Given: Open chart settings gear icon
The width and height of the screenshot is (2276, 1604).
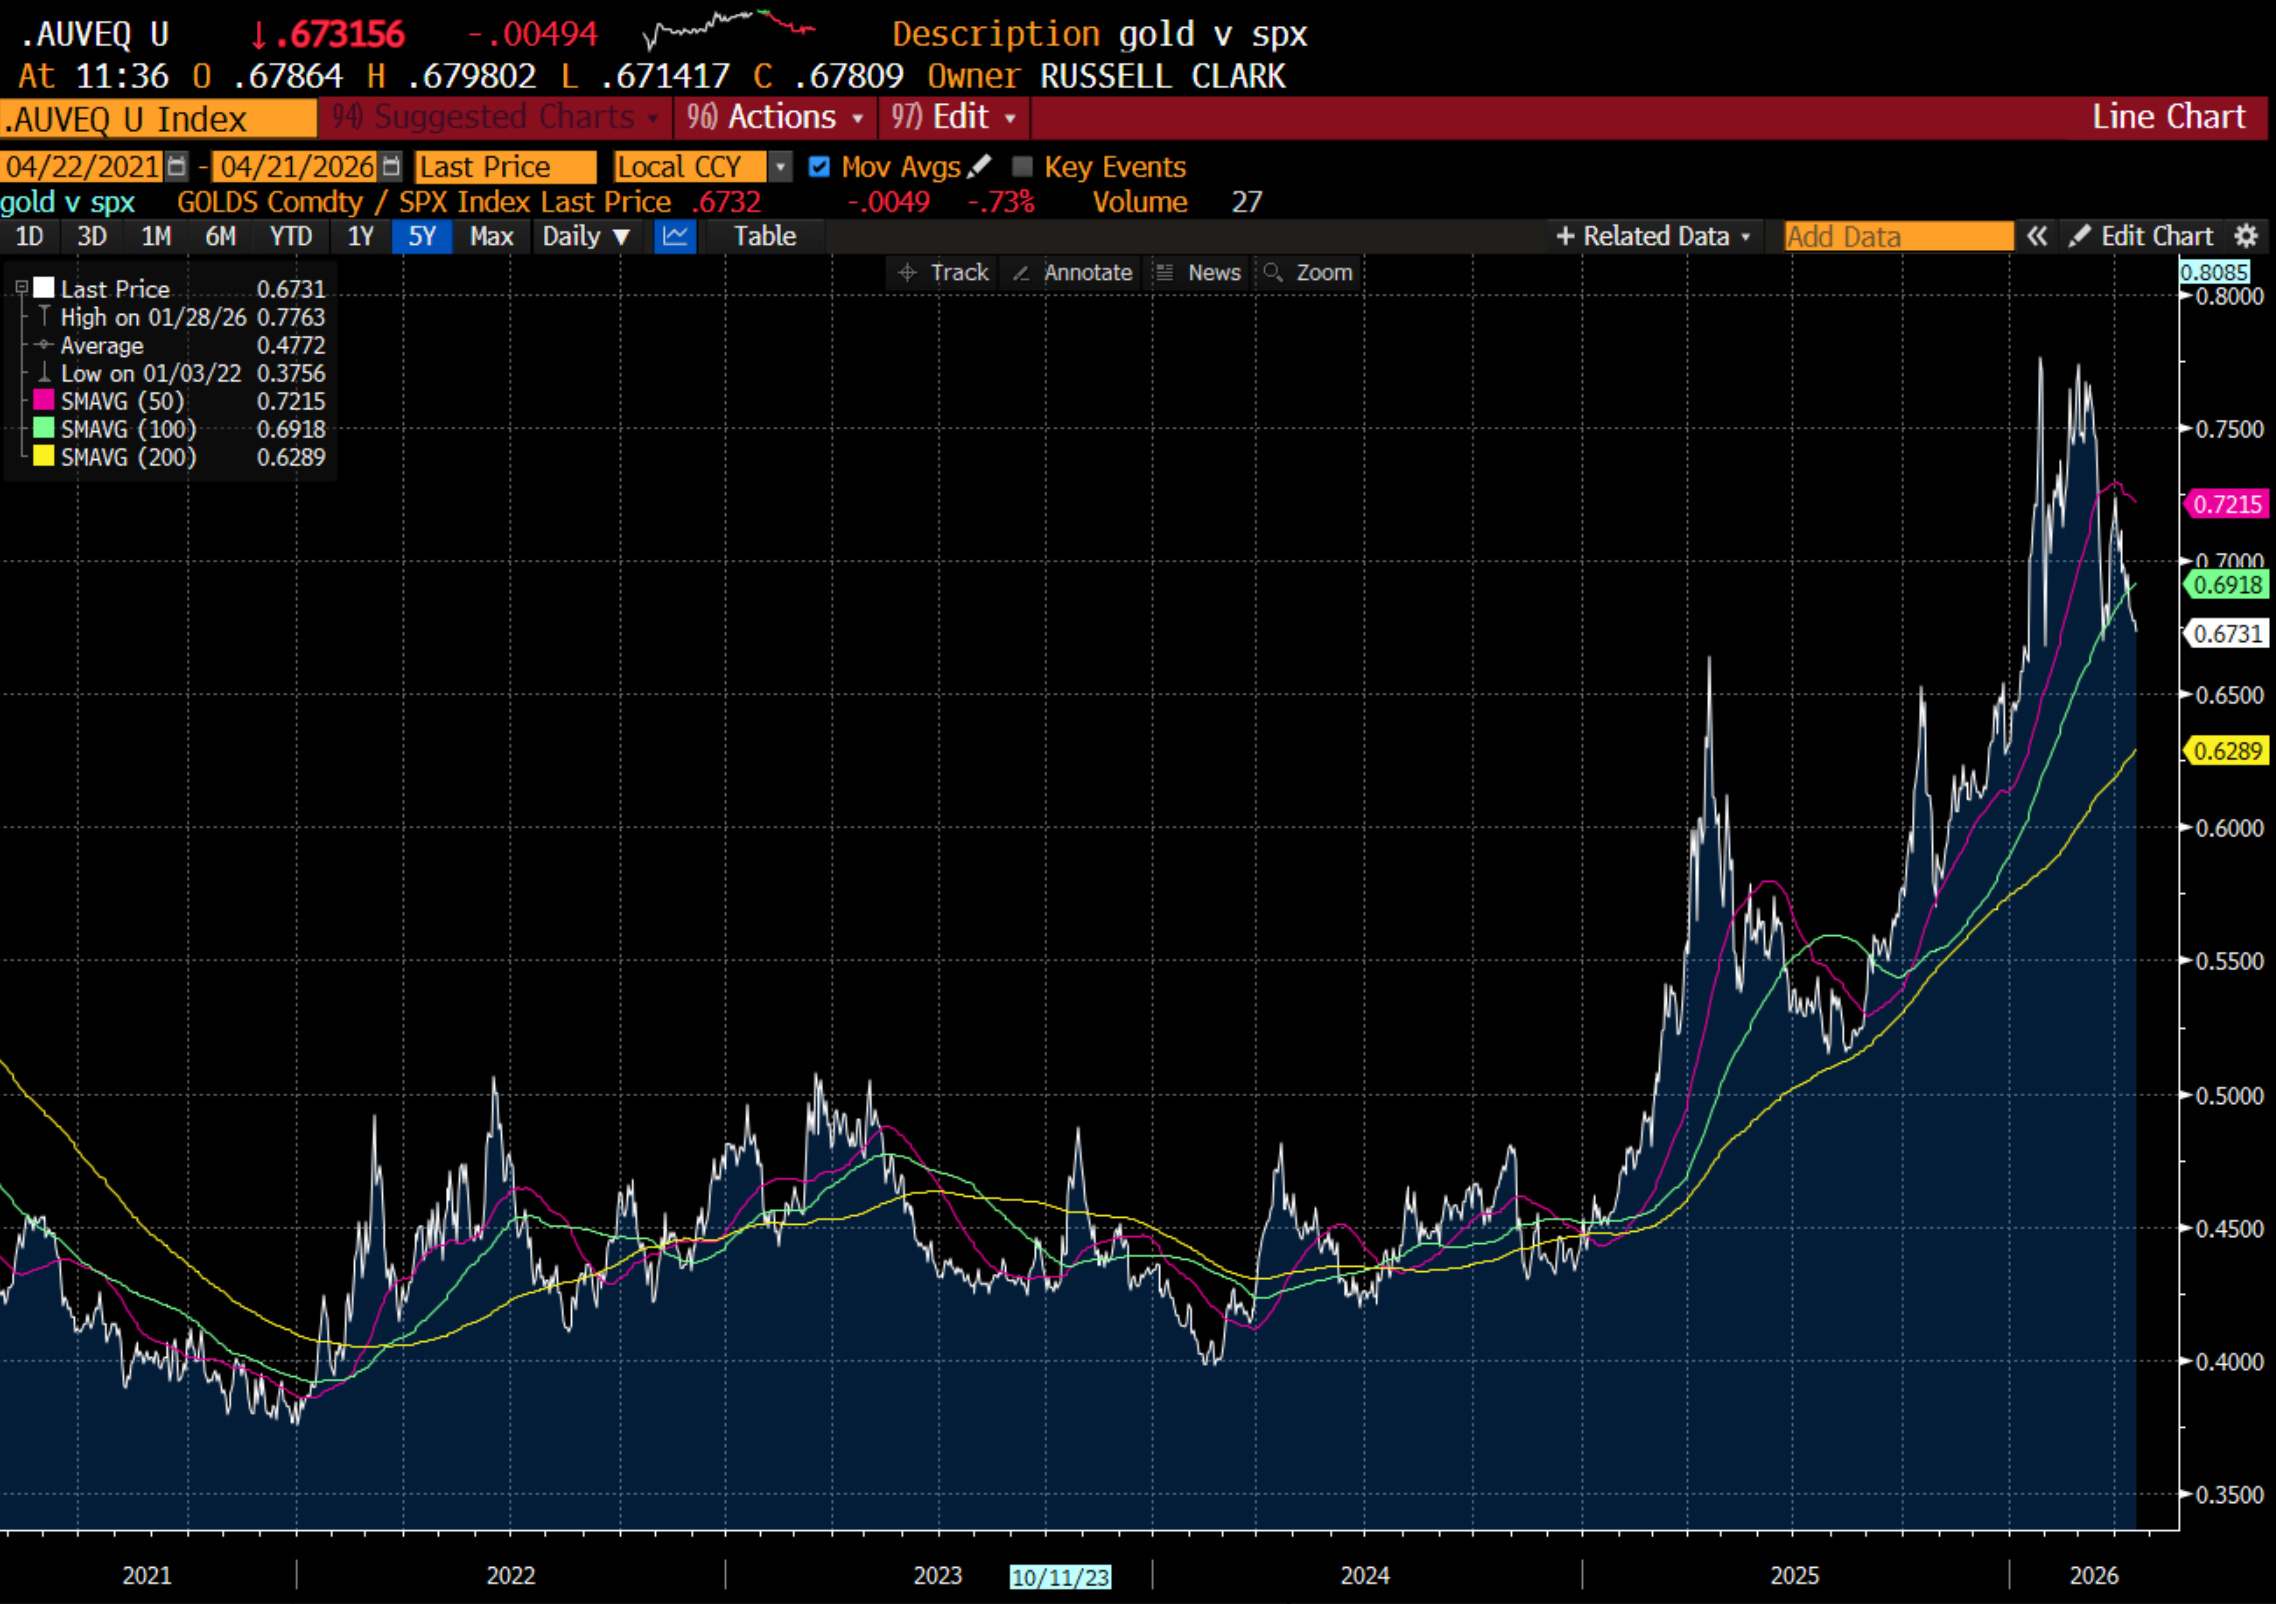Looking at the screenshot, I should [2246, 237].
